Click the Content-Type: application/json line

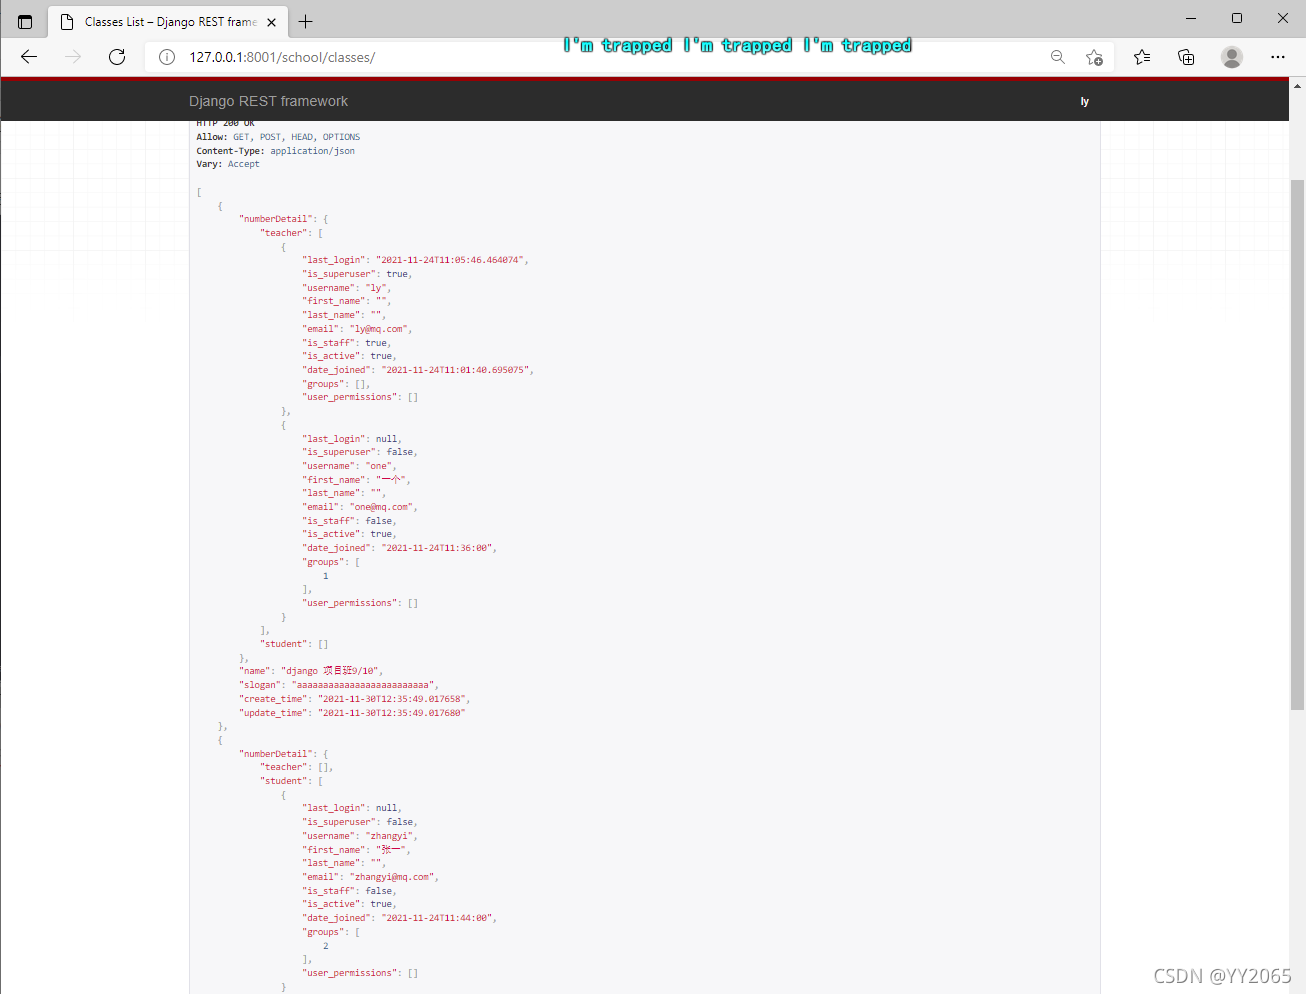pos(275,151)
